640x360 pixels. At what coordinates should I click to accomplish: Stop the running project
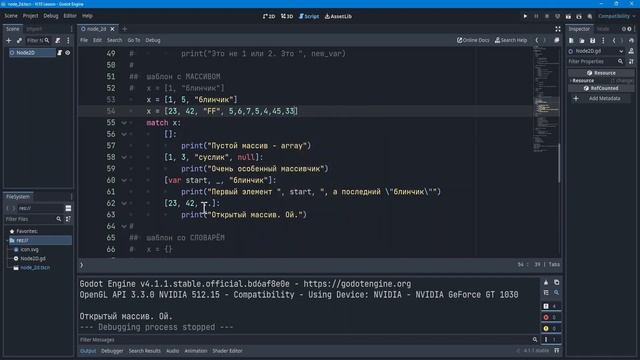[x=547, y=16]
